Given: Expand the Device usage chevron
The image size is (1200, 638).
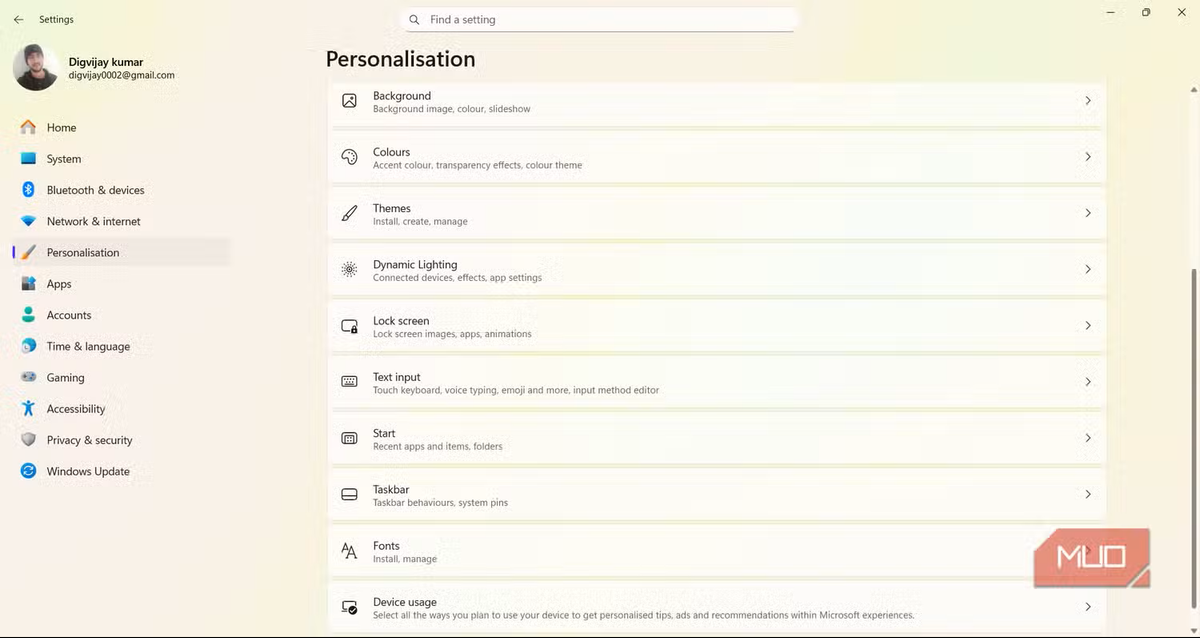Looking at the screenshot, I should point(1088,607).
